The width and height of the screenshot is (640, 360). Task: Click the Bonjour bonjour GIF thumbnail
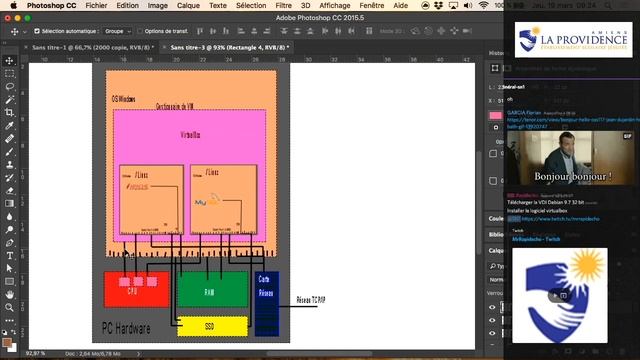pyautogui.click(x=571, y=158)
